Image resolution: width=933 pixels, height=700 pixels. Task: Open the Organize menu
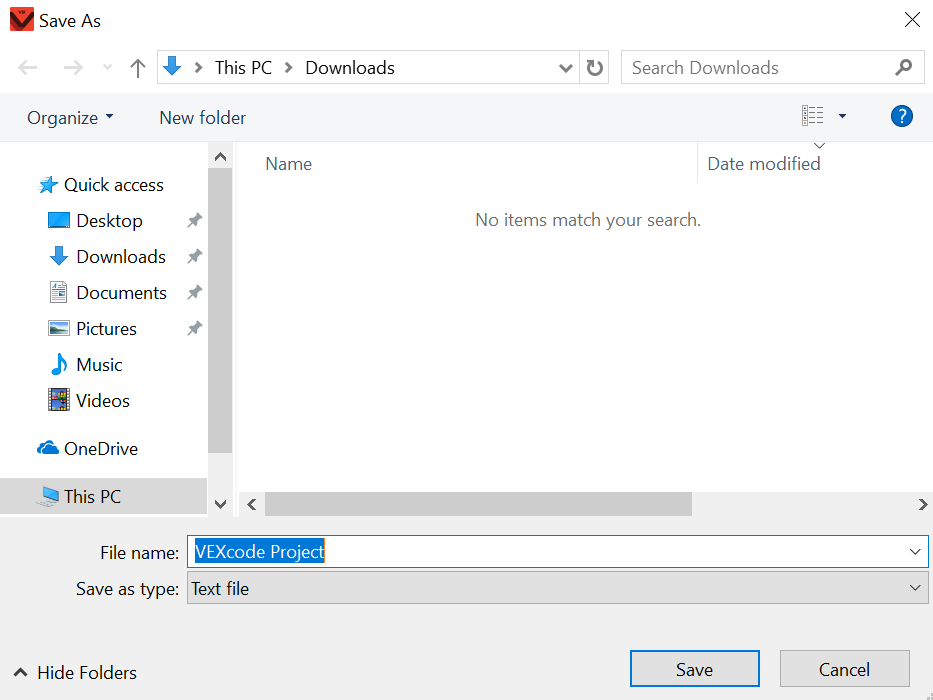[64, 117]
